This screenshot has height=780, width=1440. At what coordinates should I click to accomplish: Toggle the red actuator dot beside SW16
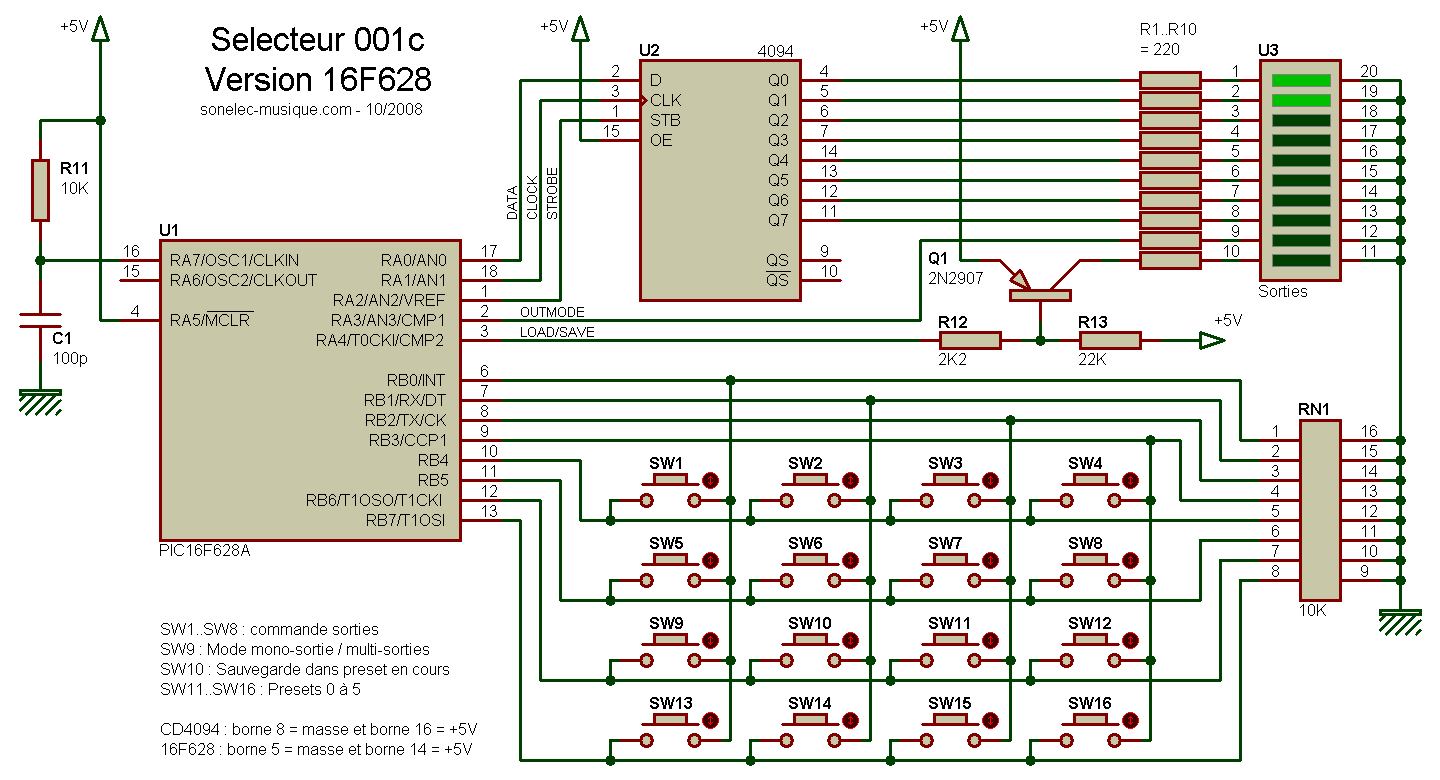coord(1131,720)
